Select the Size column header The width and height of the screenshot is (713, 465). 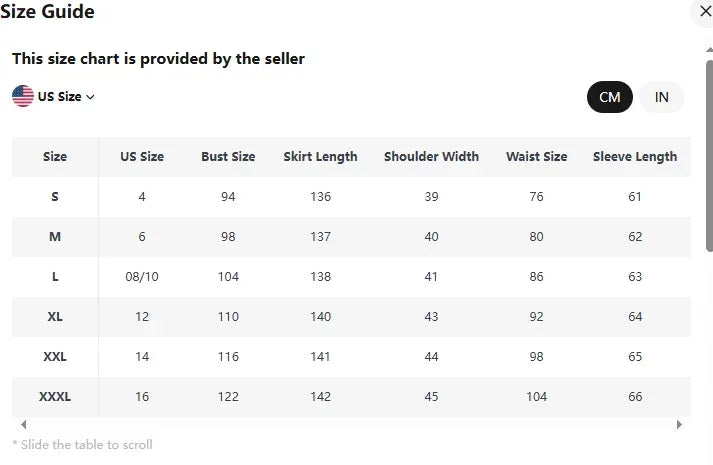point(55,157)
